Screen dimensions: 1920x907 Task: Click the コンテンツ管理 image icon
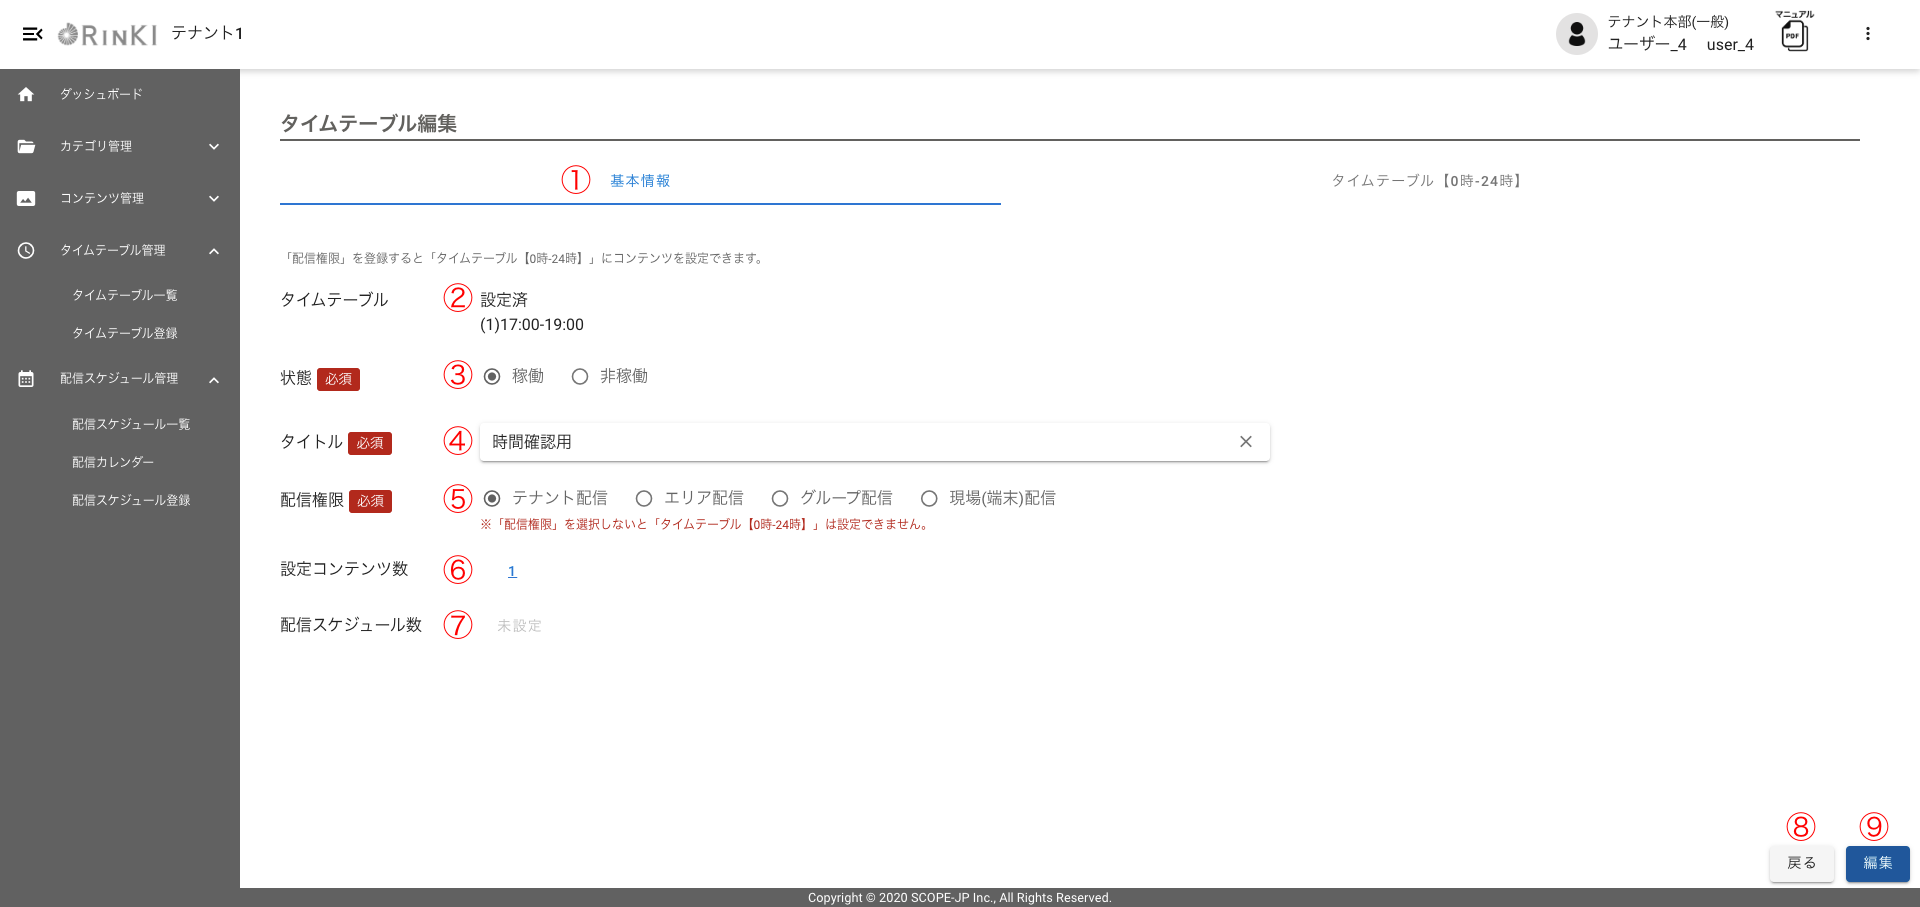(26, 198)
